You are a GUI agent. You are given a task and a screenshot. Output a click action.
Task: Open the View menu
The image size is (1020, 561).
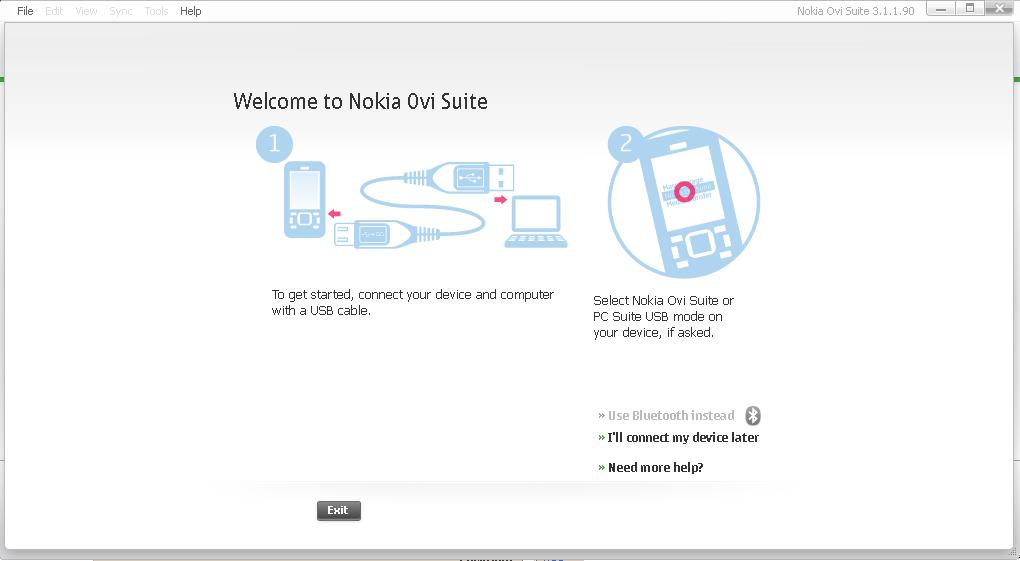coord(86,11)
